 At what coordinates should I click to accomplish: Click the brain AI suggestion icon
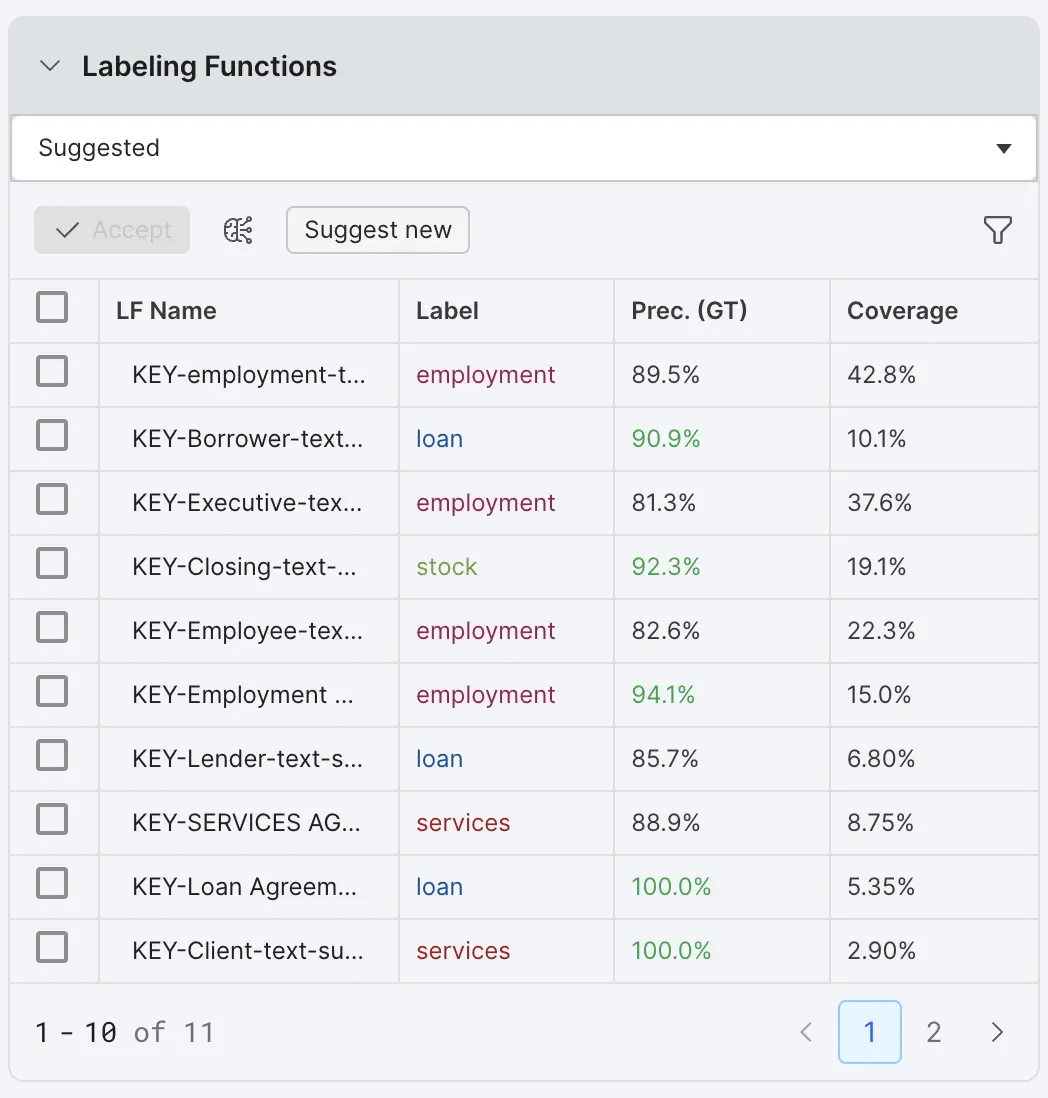click(x=238, y=230)
